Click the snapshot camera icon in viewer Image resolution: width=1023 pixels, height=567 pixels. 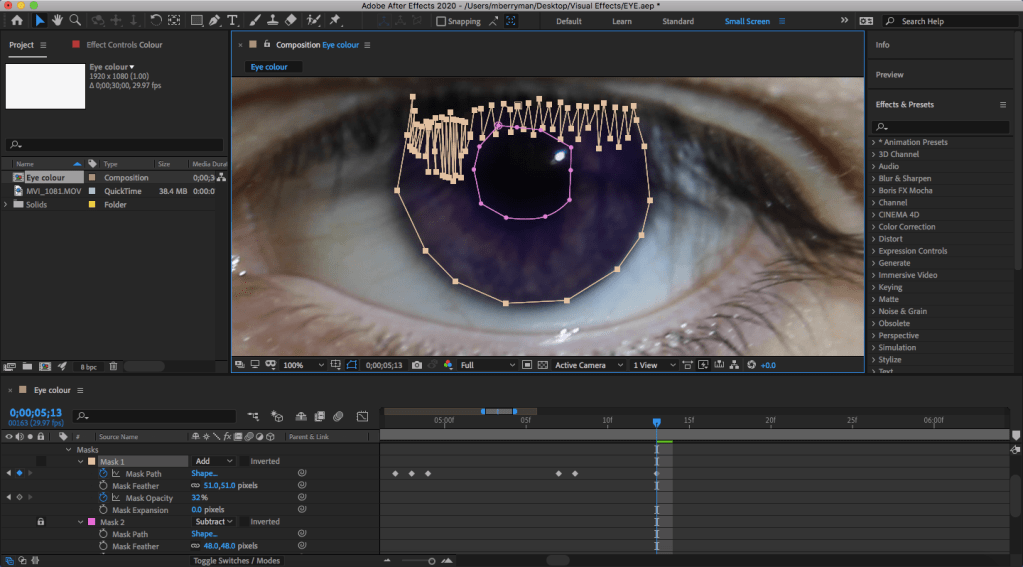pos(417,365)
